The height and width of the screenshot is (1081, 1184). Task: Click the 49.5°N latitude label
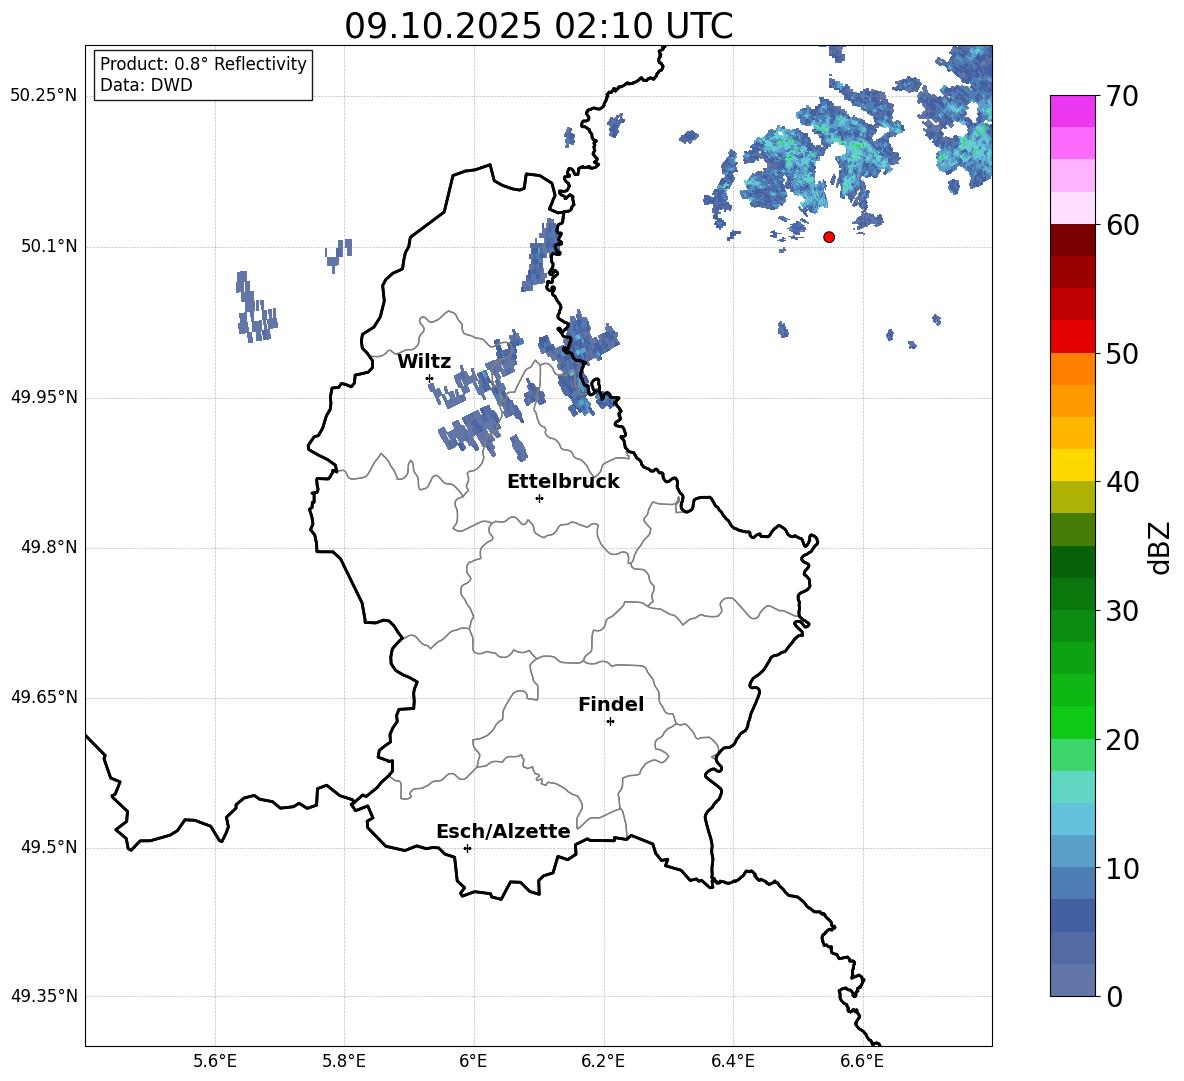49,847
